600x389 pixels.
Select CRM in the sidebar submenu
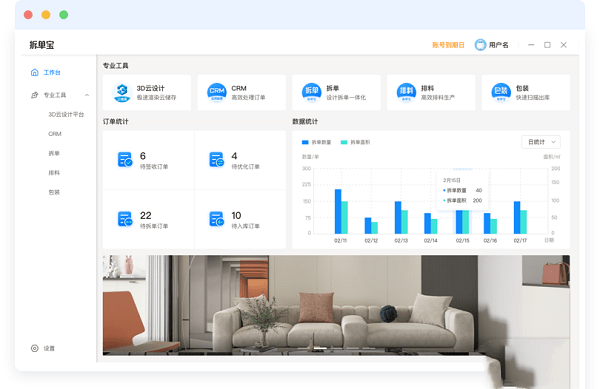point(55,134)
